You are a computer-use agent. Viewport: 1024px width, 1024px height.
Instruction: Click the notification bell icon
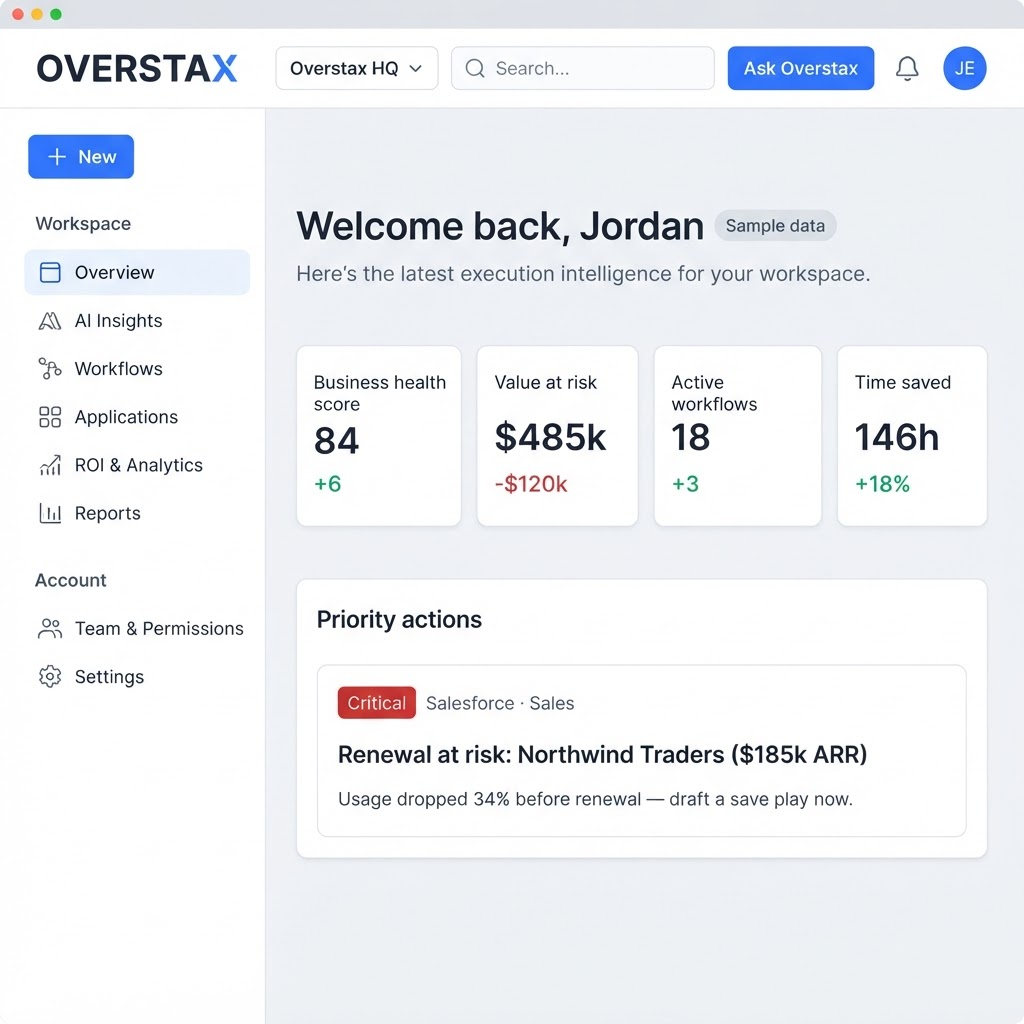(906, 68)
